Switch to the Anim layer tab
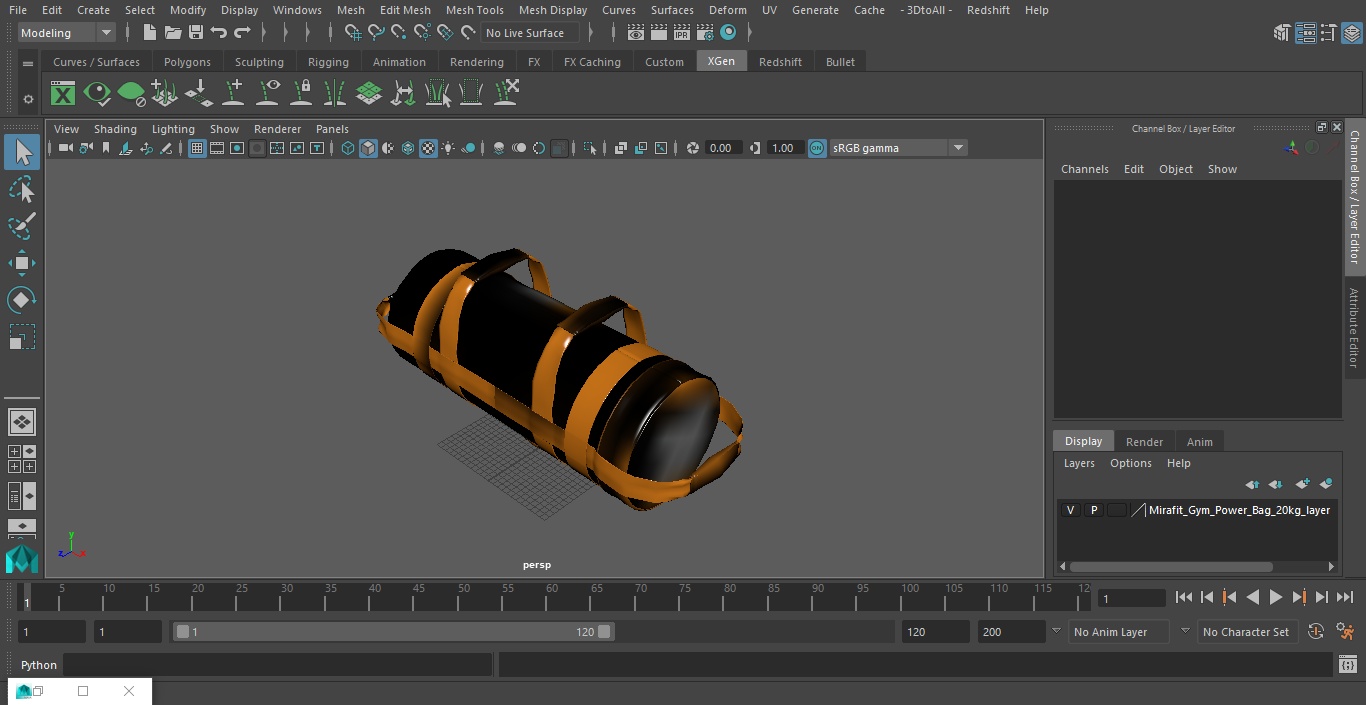Image resolution: width=1366 pixels, height=705 pixels. pos(1199,442)
